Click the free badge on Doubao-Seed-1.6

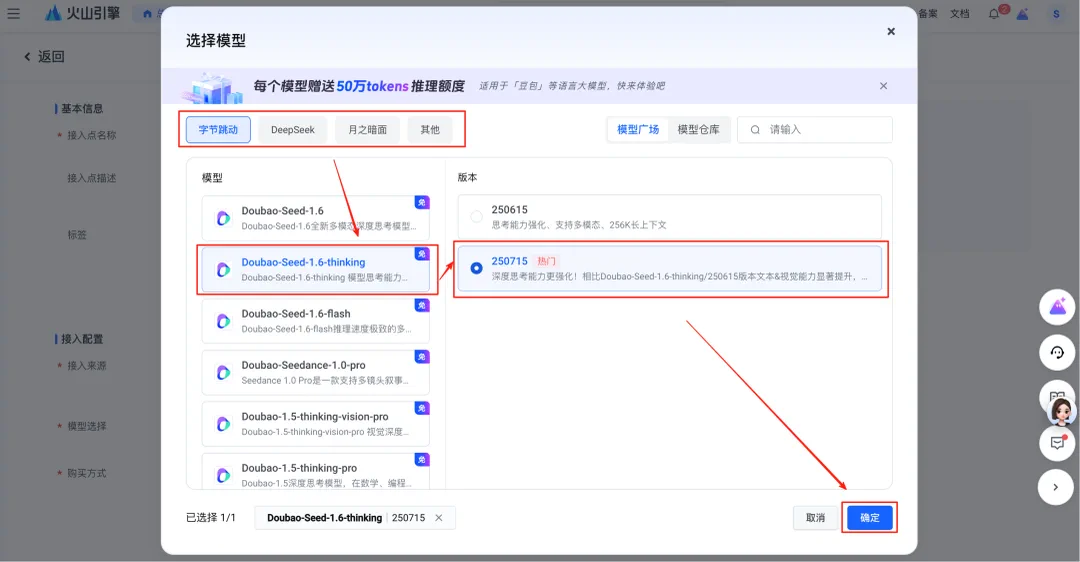(422, 202)
